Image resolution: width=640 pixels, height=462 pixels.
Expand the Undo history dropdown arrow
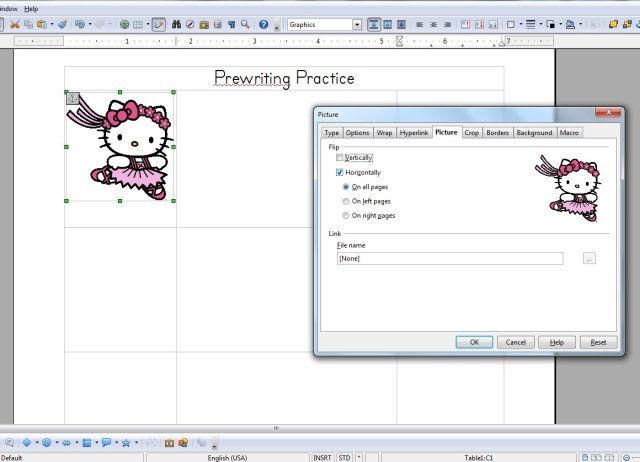[90, 24]
